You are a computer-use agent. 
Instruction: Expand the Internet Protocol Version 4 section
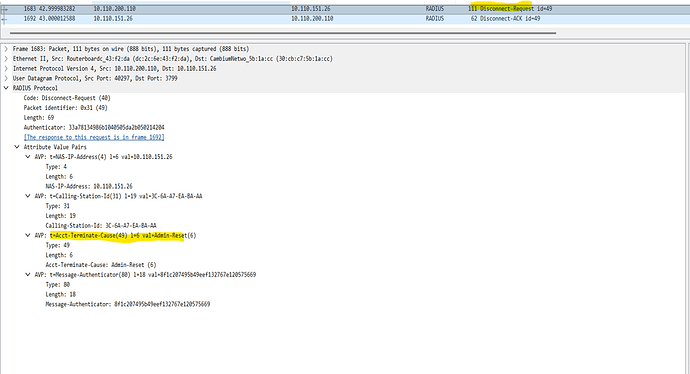(6, 68)
